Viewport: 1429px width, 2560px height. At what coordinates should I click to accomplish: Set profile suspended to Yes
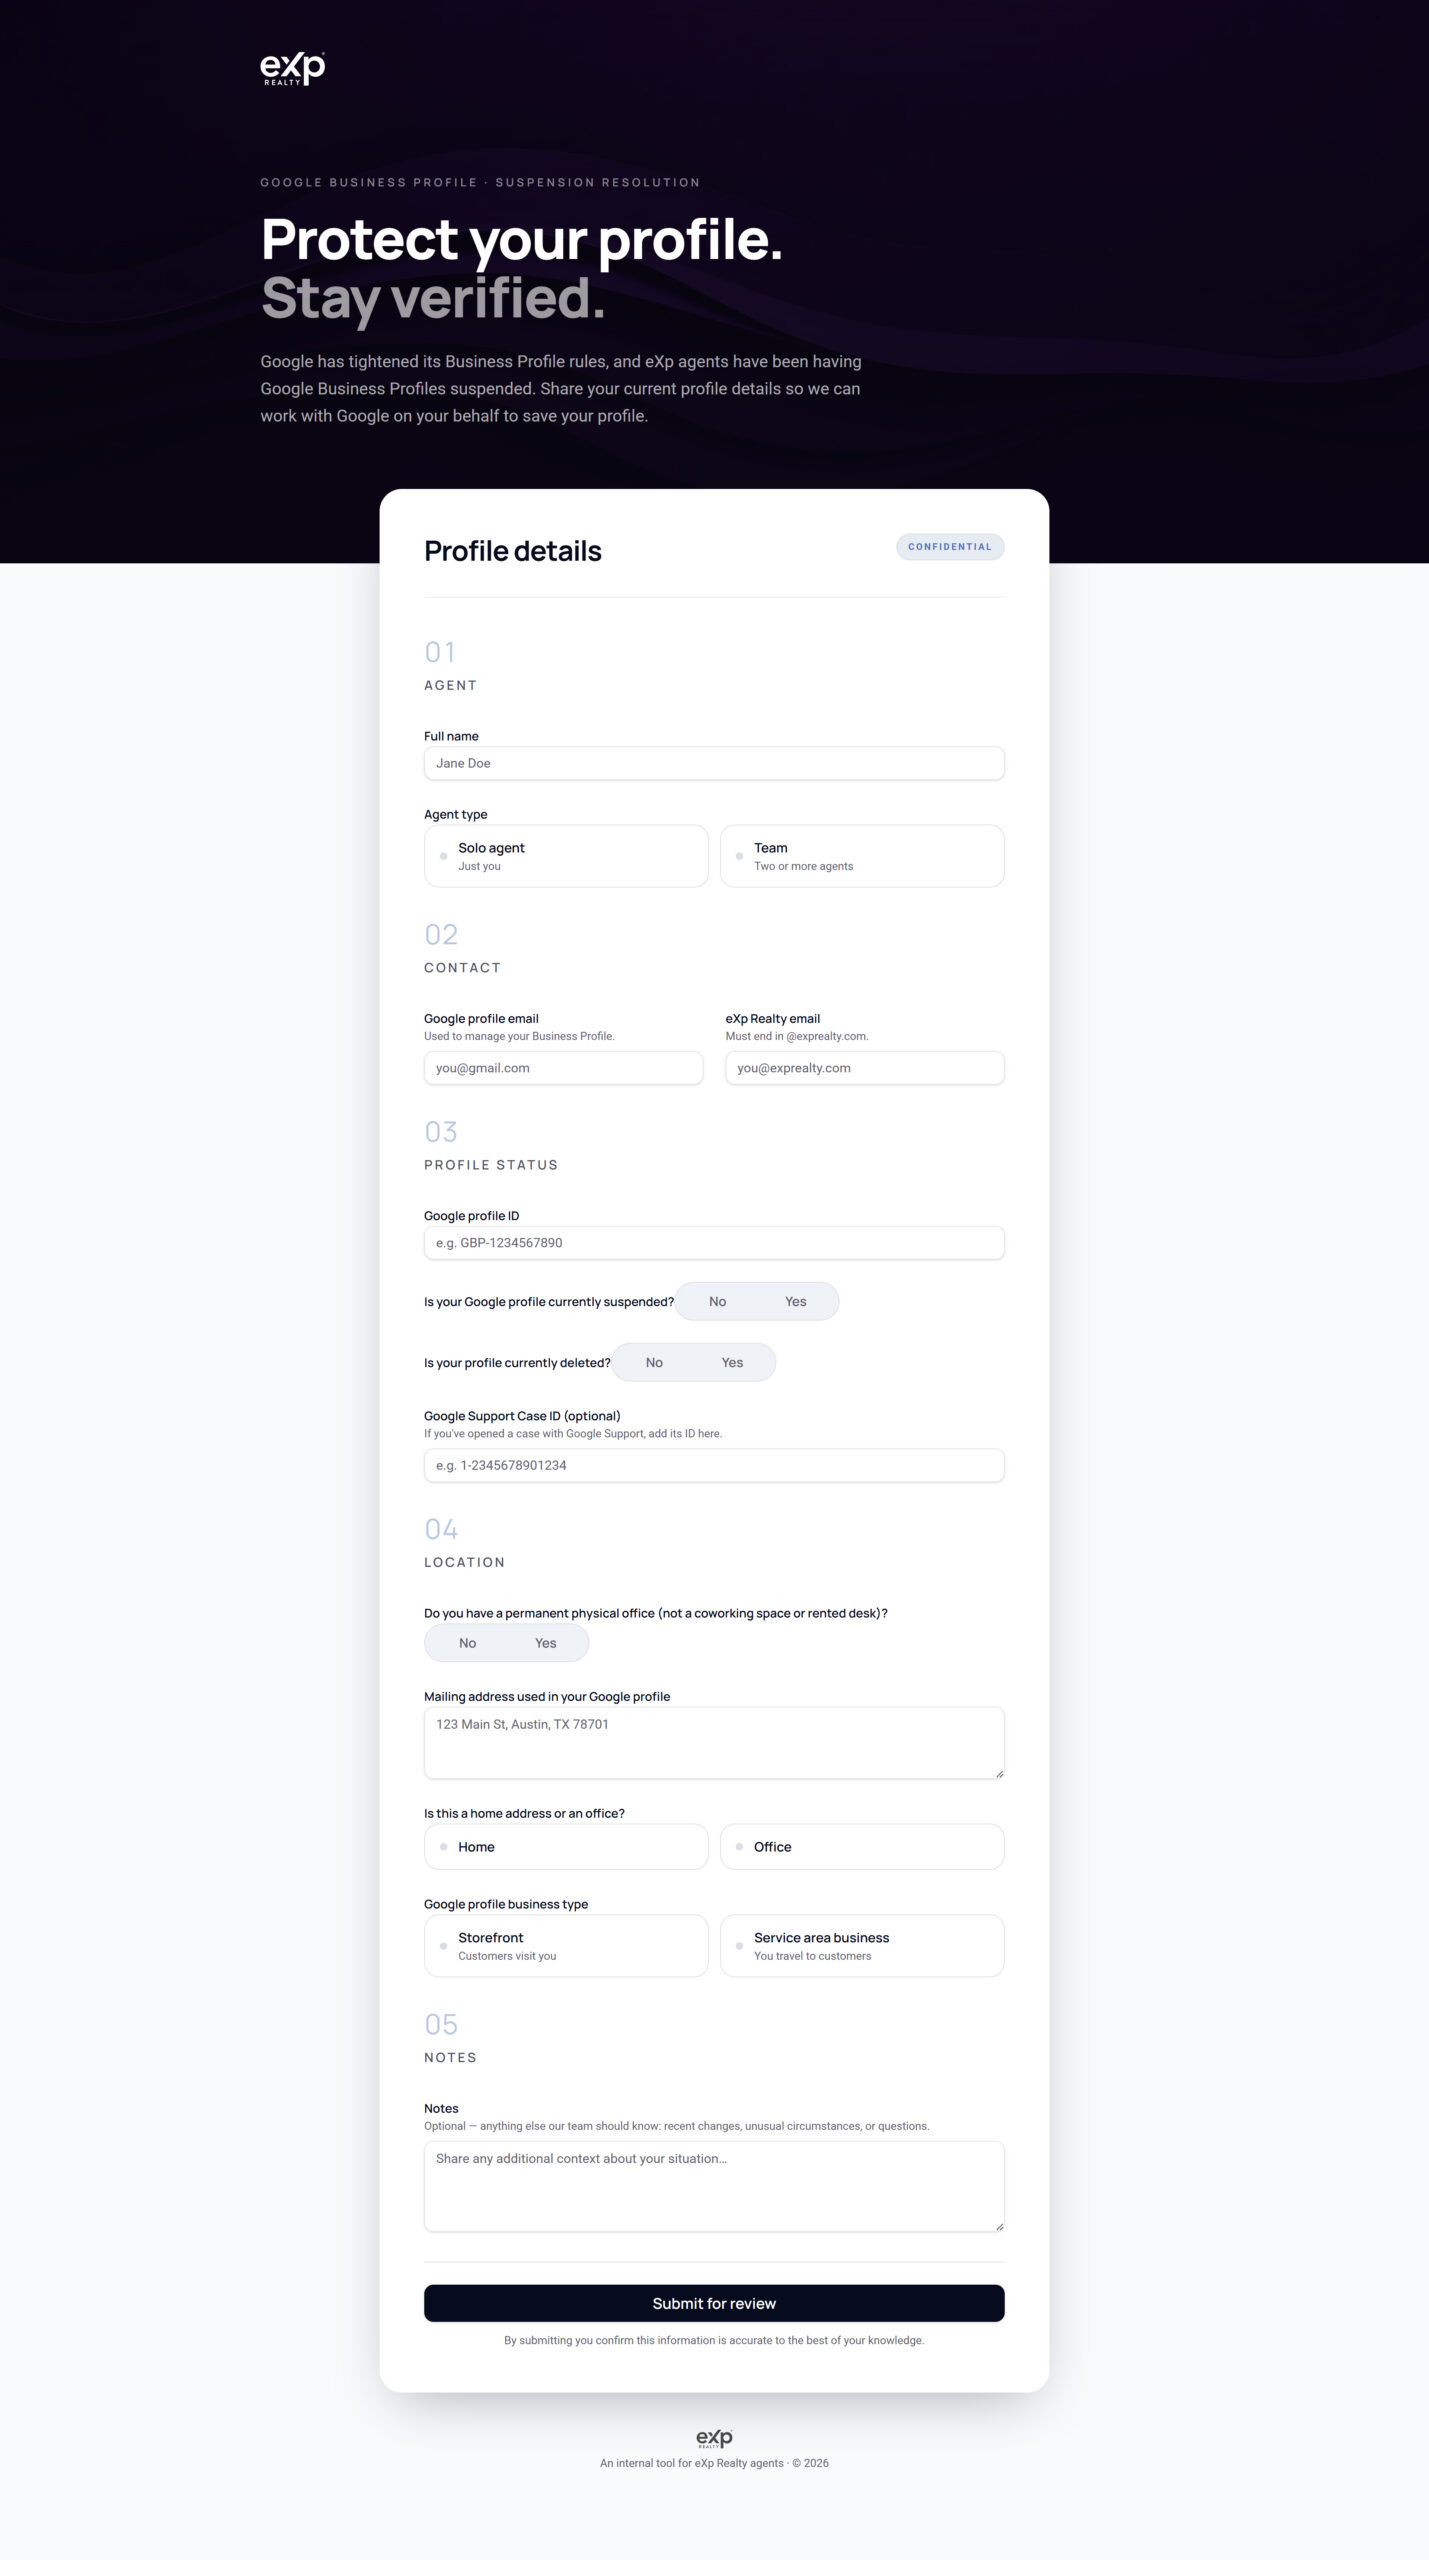tap(796, 1301)
